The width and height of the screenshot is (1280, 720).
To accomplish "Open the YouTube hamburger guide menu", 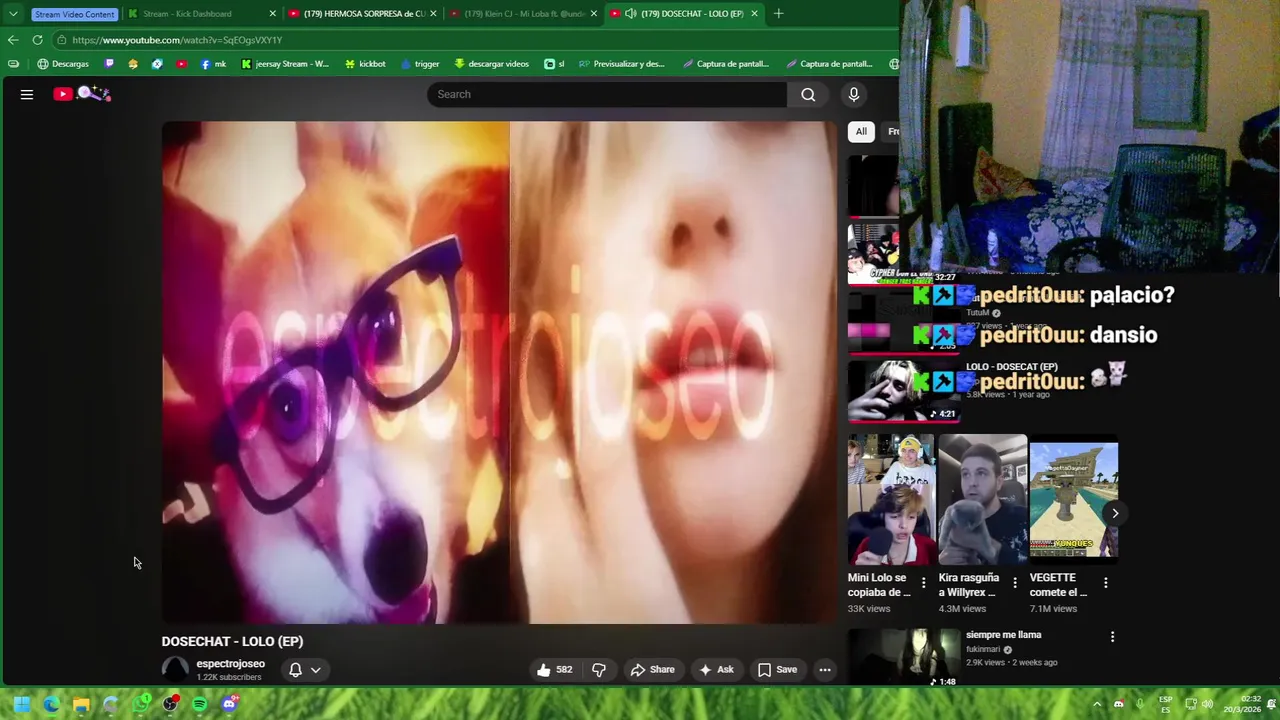I will pos(27,94).
